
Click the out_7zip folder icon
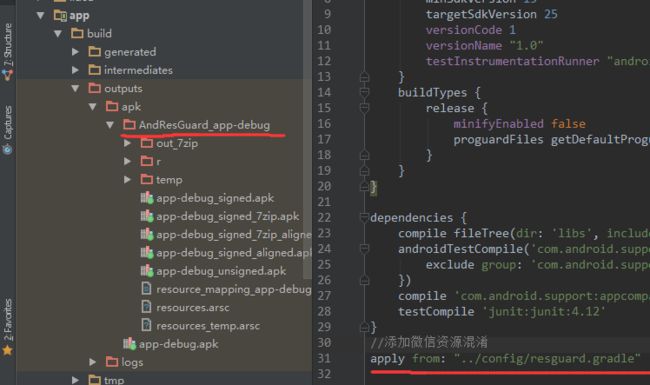[x=147, y=143]
